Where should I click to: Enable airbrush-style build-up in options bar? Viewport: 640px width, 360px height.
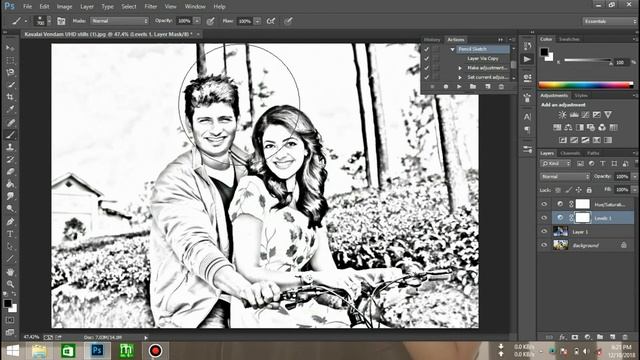pyautogui.click(x=271, y=21)
